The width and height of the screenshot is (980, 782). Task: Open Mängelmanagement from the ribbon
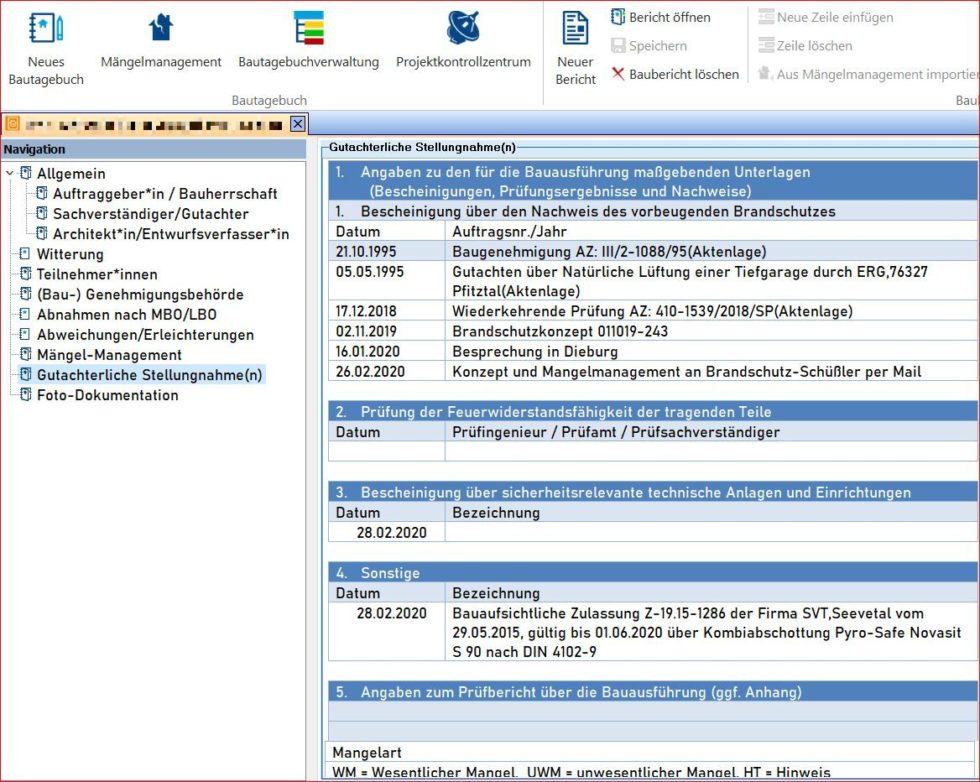coord(161,28)
